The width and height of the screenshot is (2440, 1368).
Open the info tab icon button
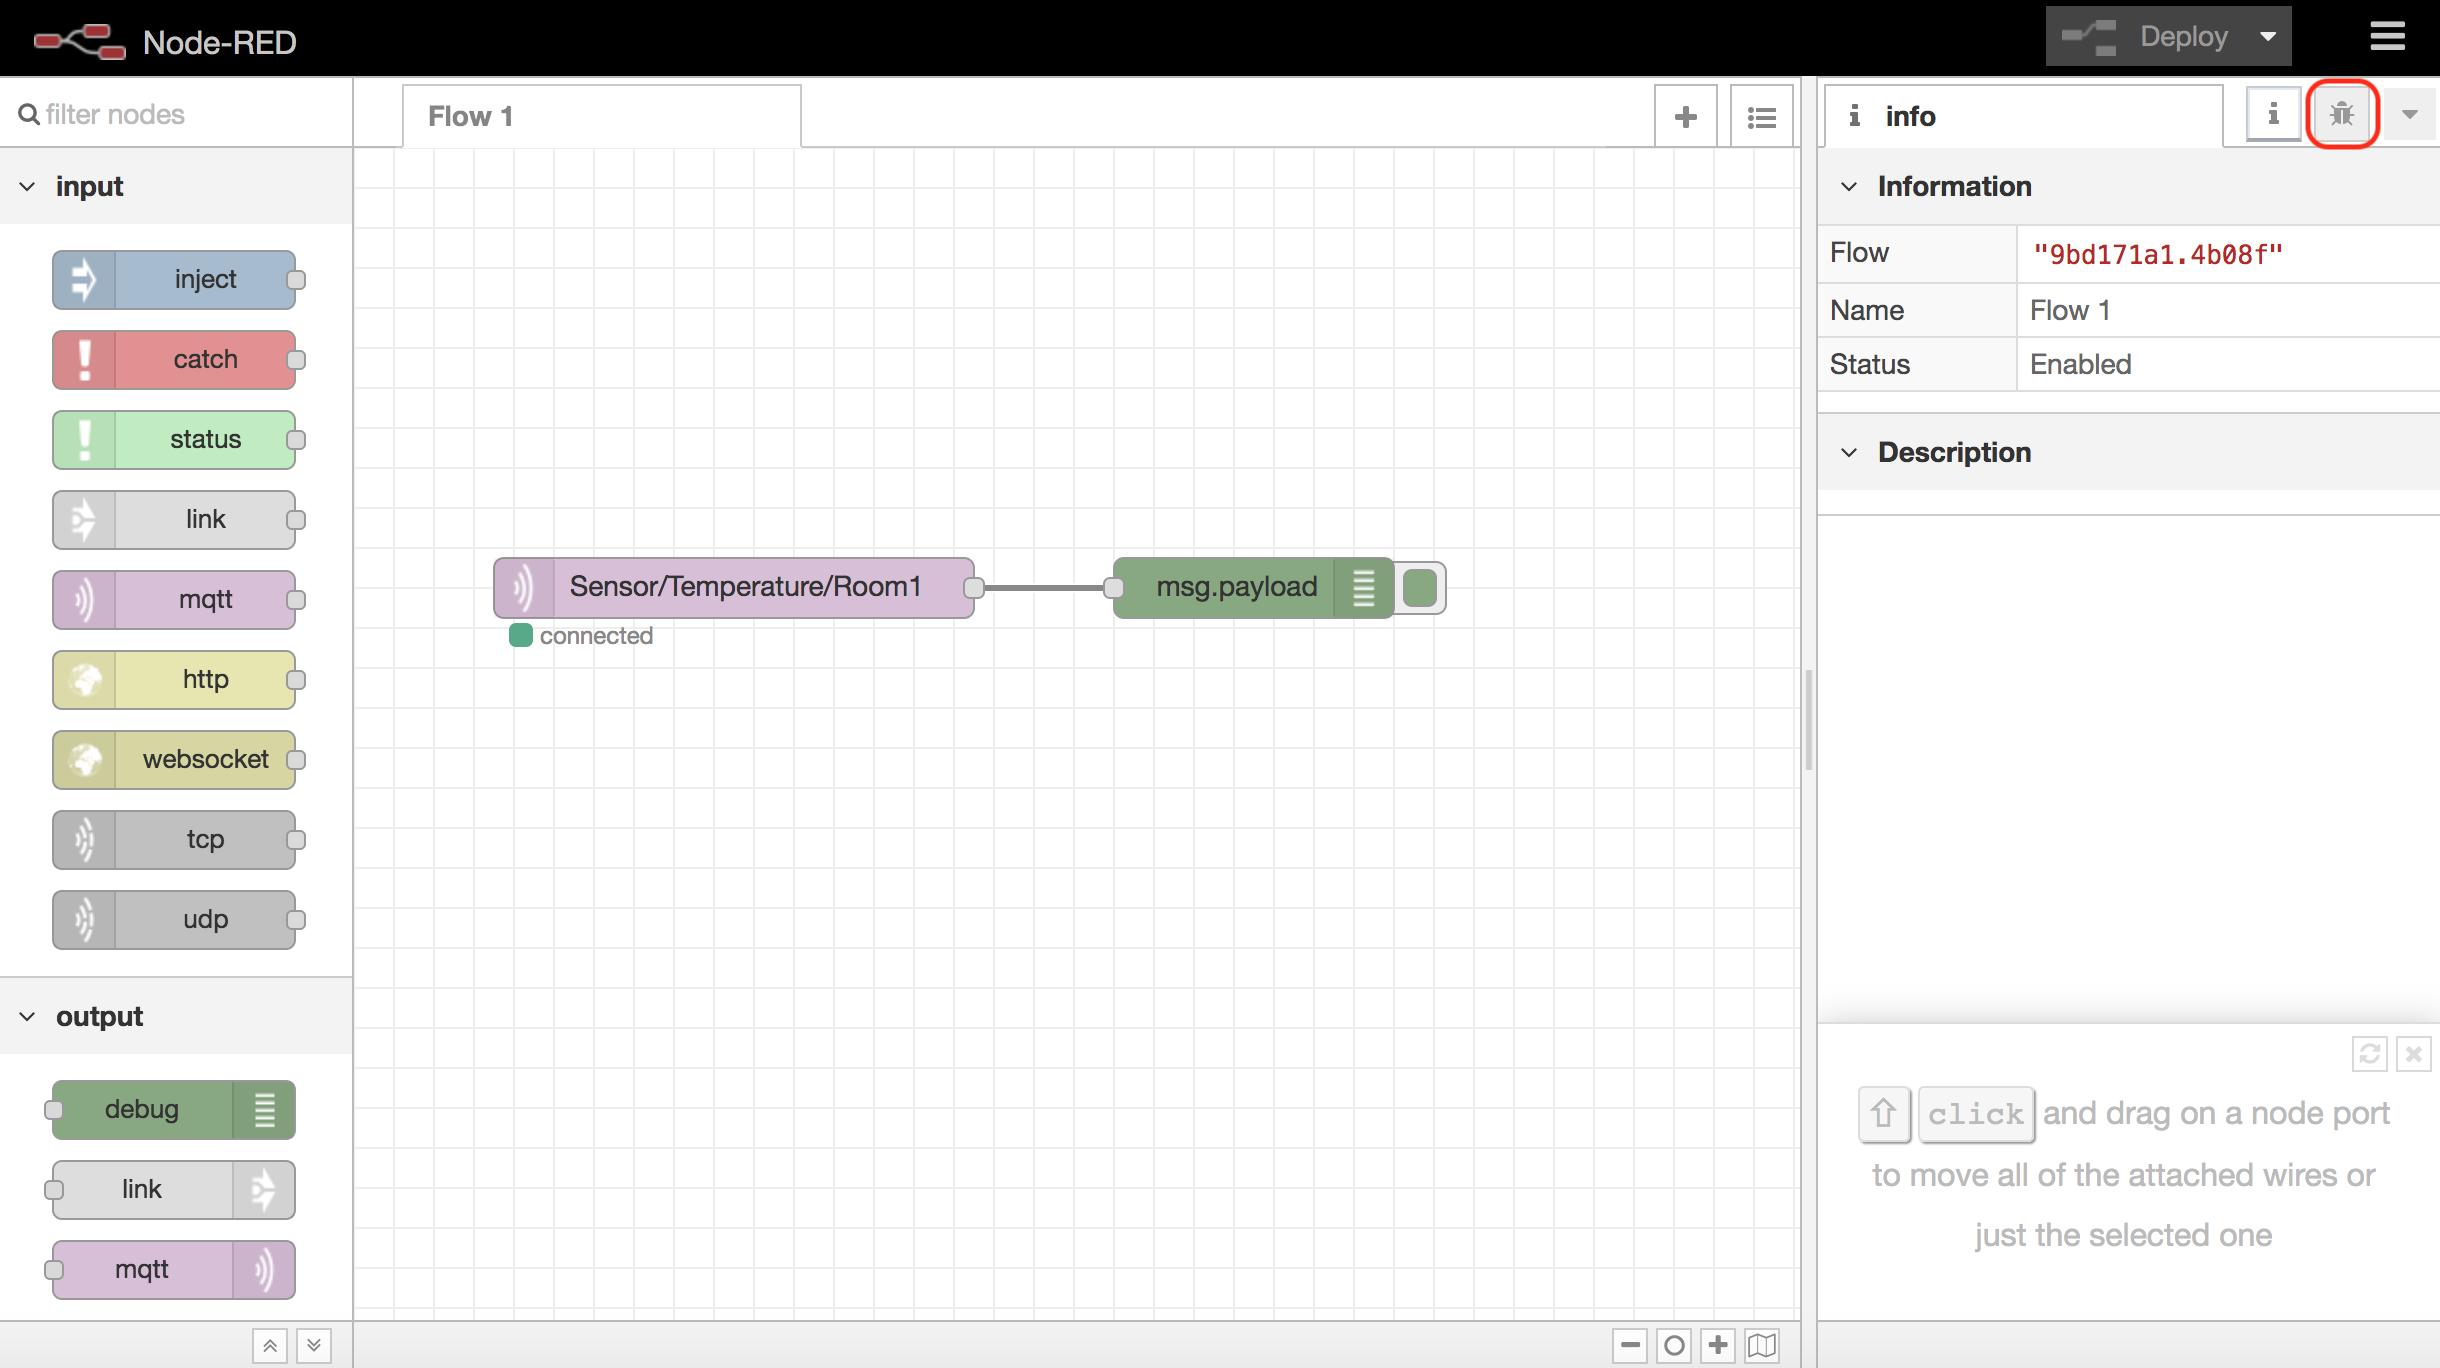tap(2273, 115)
